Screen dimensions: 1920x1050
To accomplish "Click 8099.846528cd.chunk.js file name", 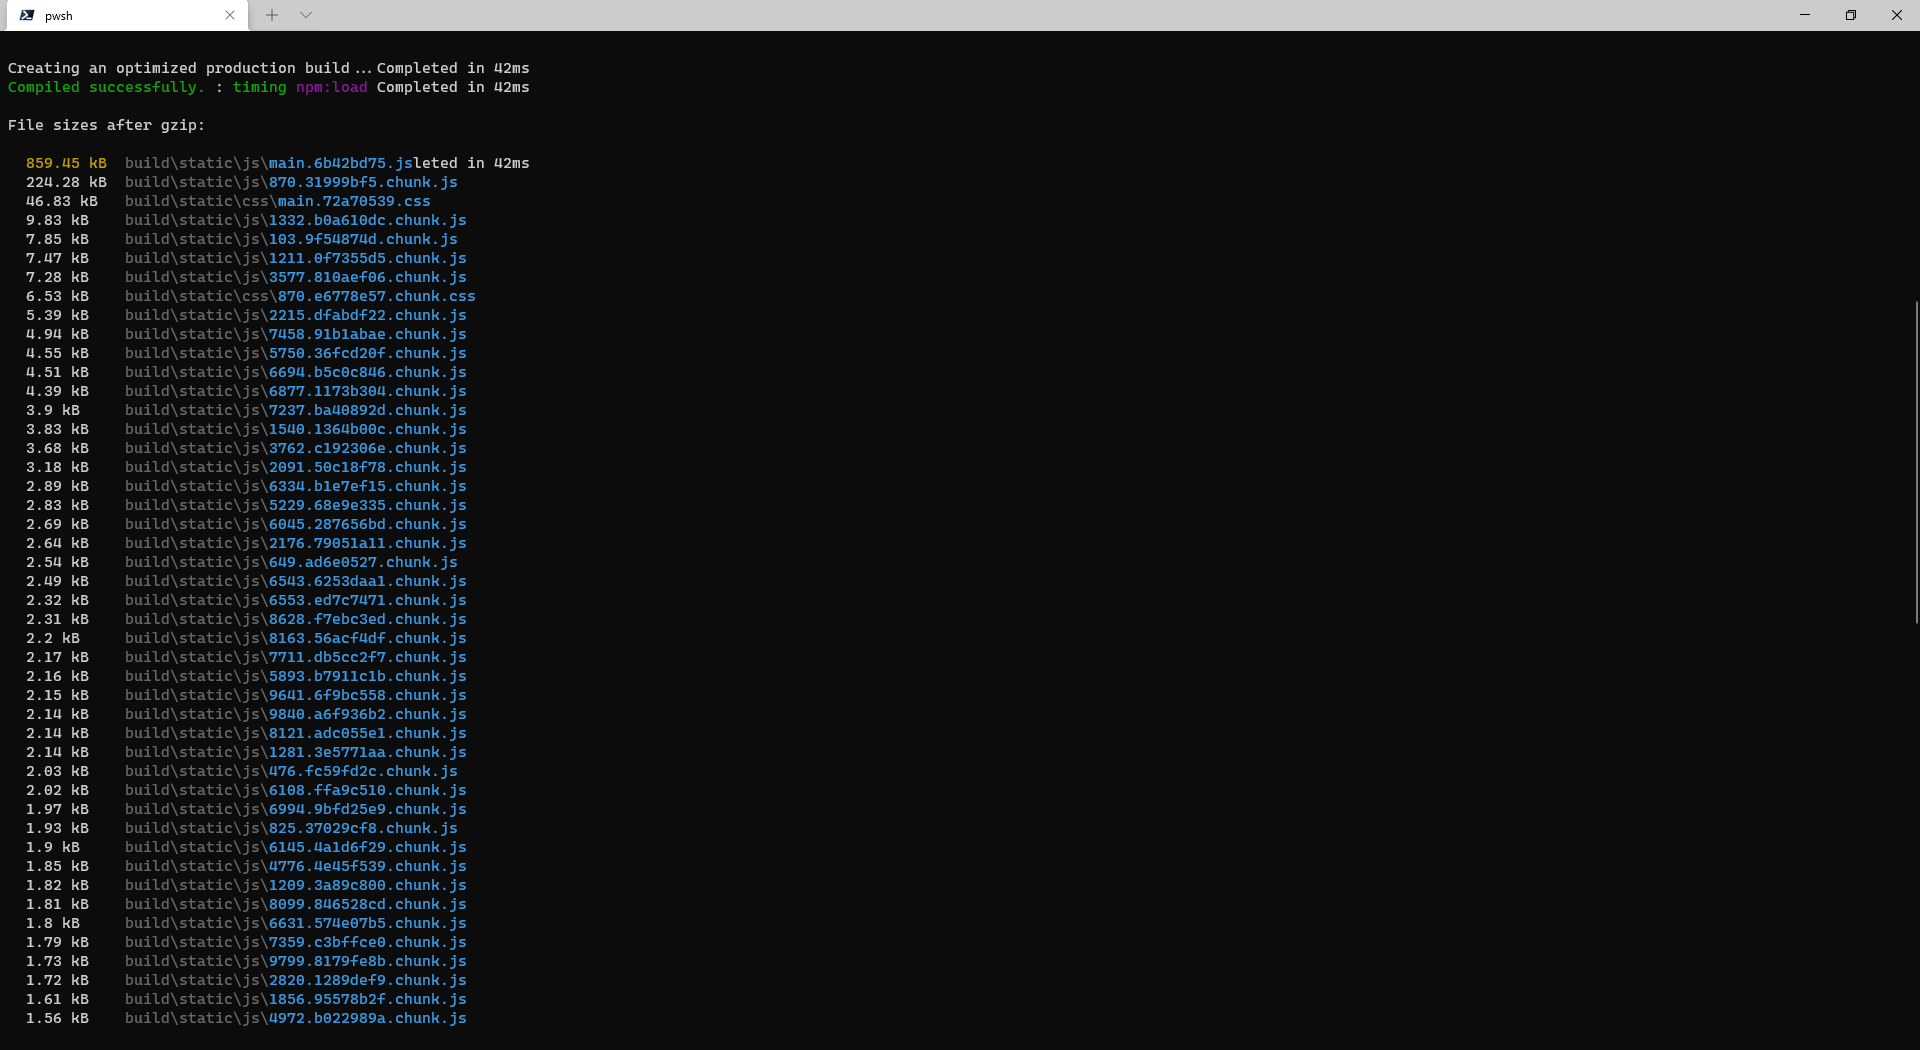I will 368,904.
